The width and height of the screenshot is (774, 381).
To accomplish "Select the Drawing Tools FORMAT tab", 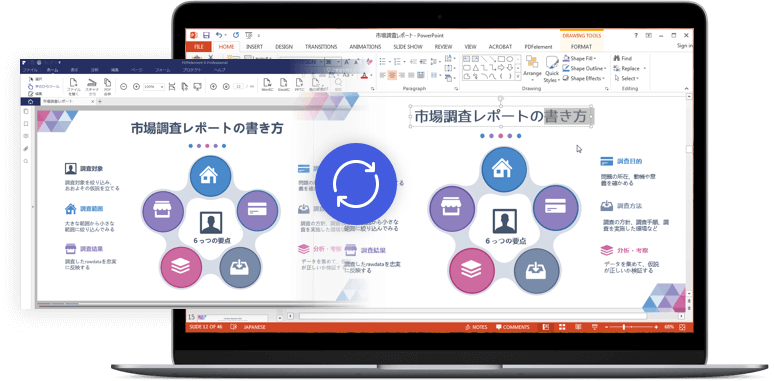I will 581,47.
